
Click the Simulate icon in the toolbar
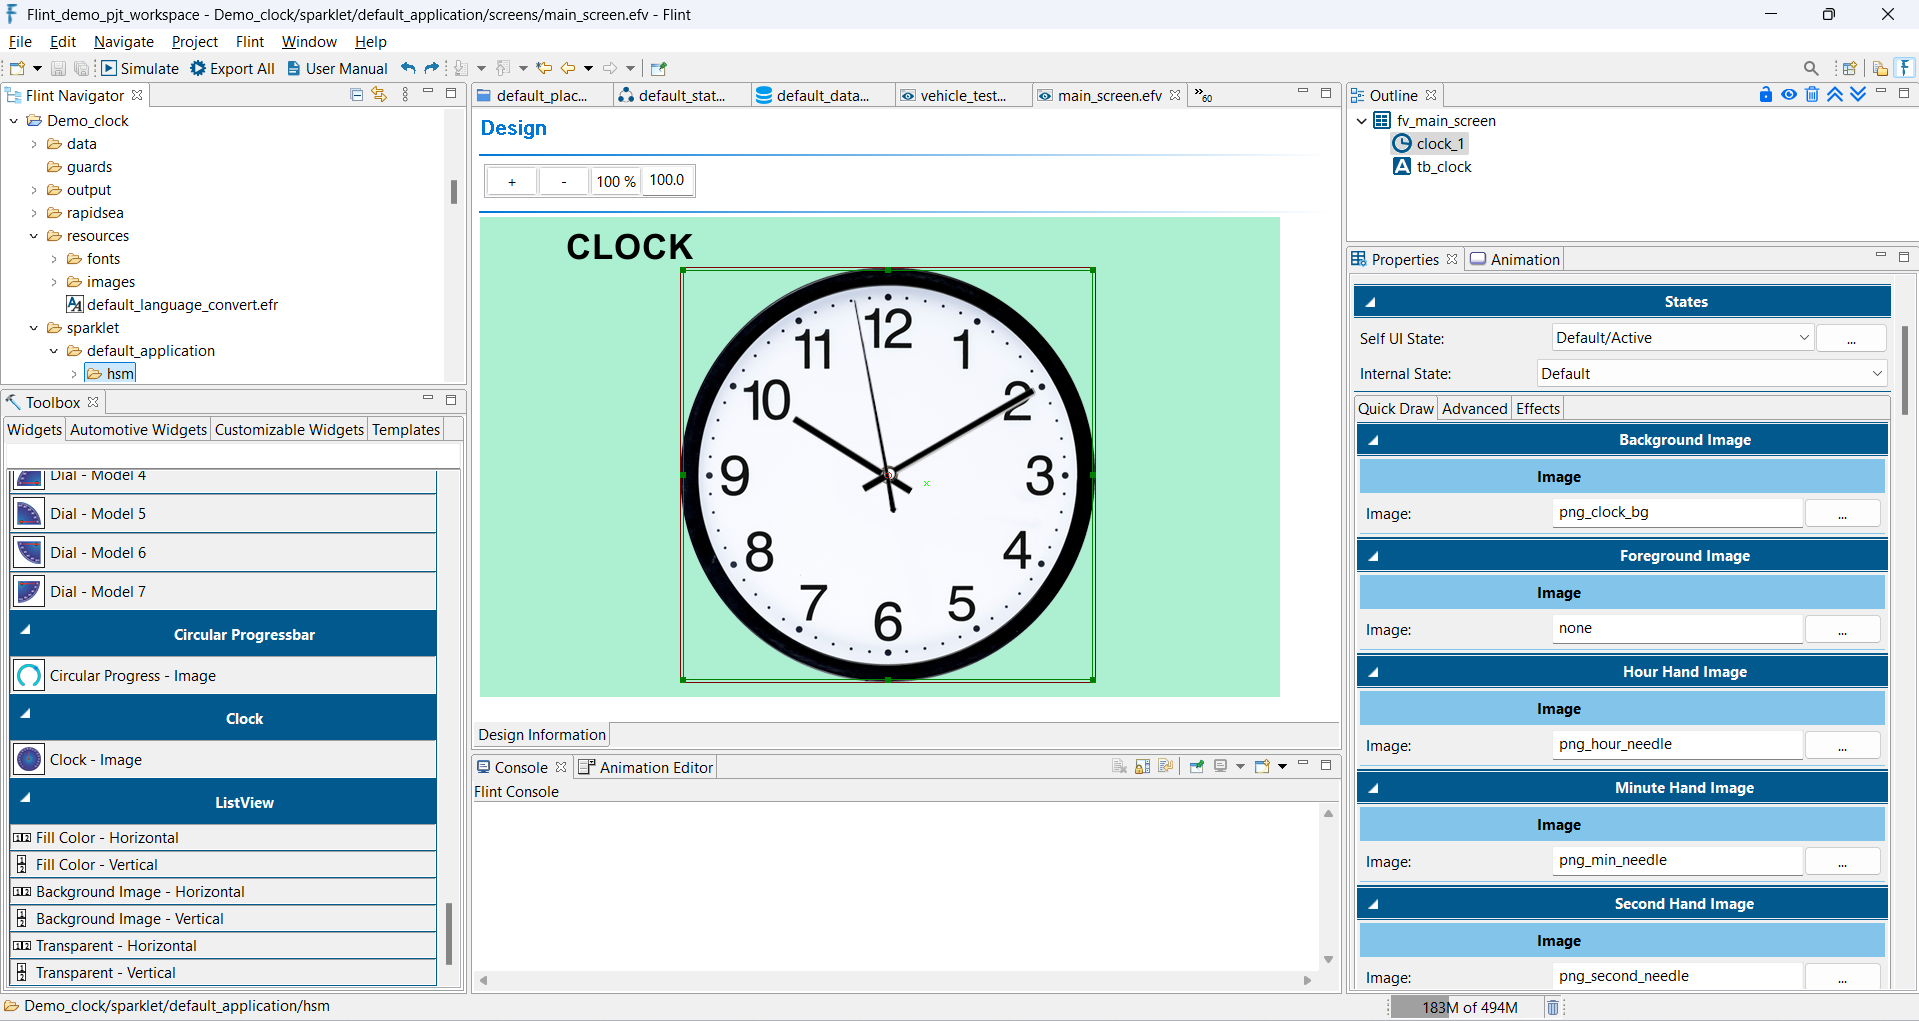click(110, 68)
